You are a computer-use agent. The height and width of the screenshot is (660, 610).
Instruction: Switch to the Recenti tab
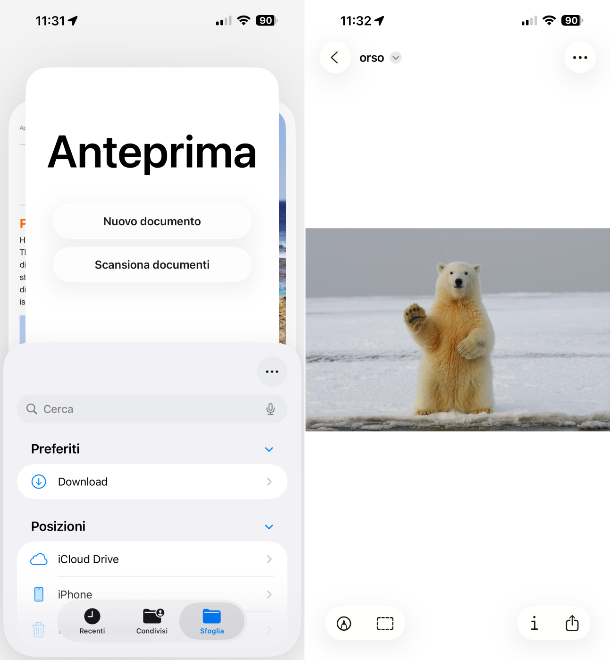click(92, 621)
